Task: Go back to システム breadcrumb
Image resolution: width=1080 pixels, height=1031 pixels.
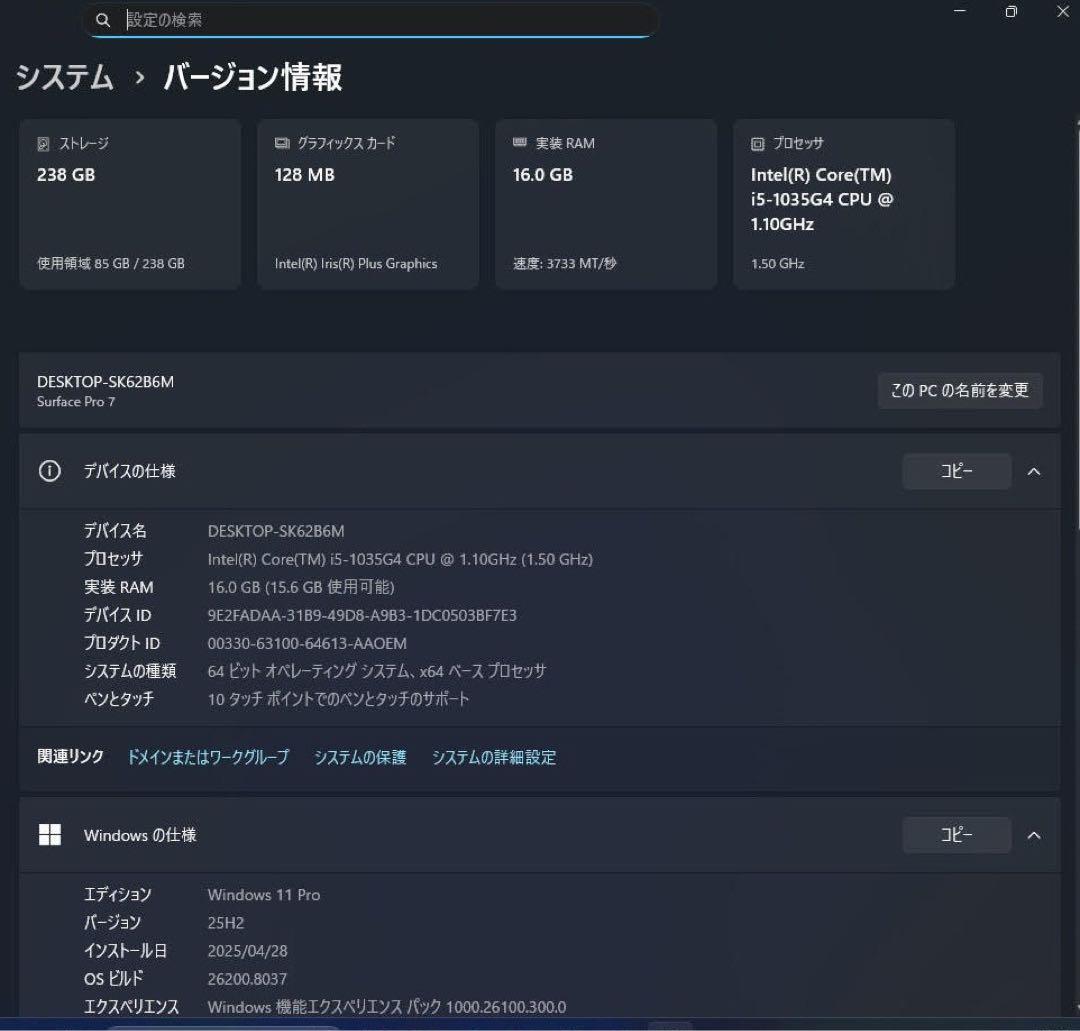Action: (x=64, y=76)
